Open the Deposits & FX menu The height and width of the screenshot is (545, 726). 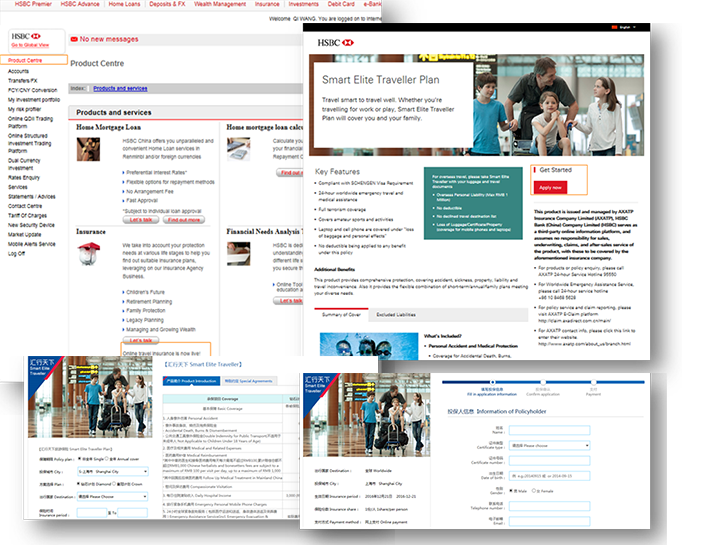(x=167, y=4)
